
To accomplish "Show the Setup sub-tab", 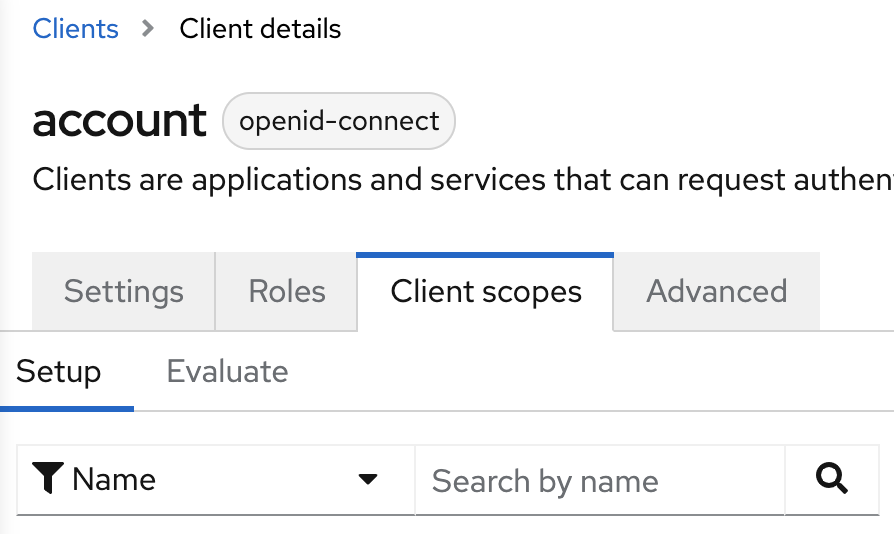I will click(x=59, y=372).
